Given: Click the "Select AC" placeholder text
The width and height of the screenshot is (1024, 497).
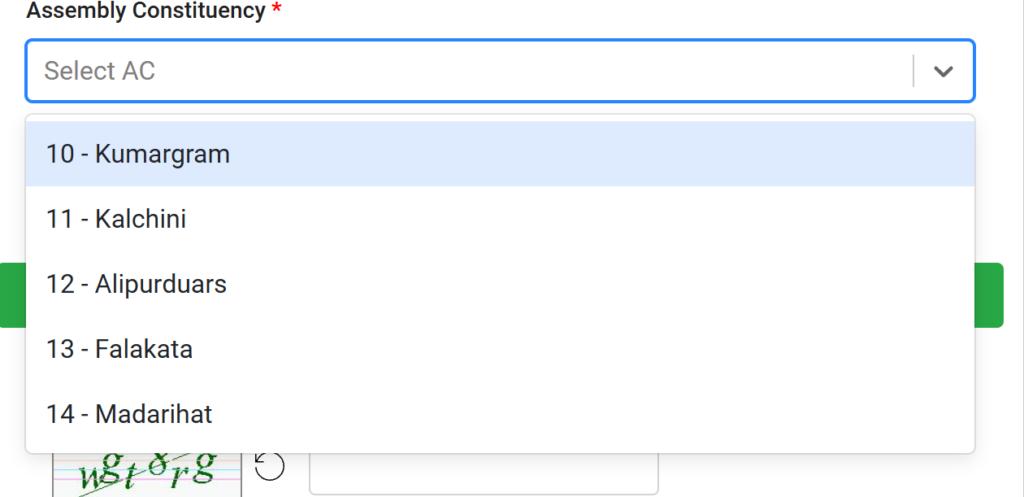Looking at the screenshot, I should [x=100, y=71].
